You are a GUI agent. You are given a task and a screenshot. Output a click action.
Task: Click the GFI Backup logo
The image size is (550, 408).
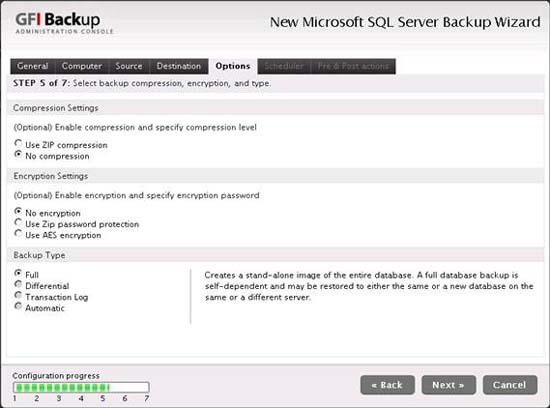[64, 23]
